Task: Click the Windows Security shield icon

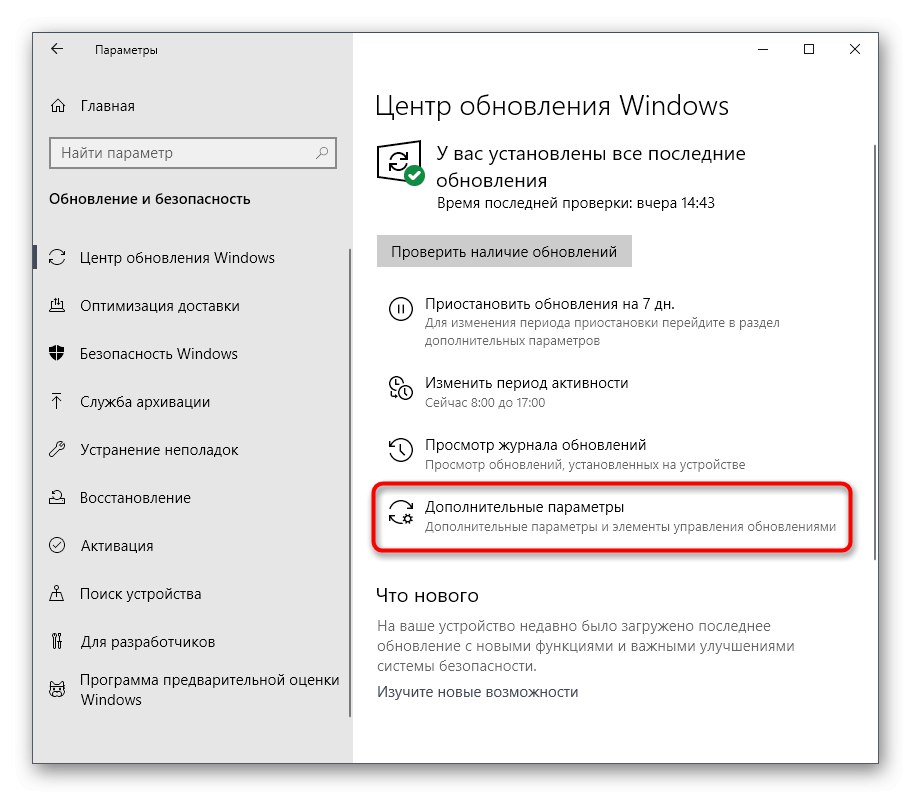Action: pyautogui.click(x=59, y=353)
